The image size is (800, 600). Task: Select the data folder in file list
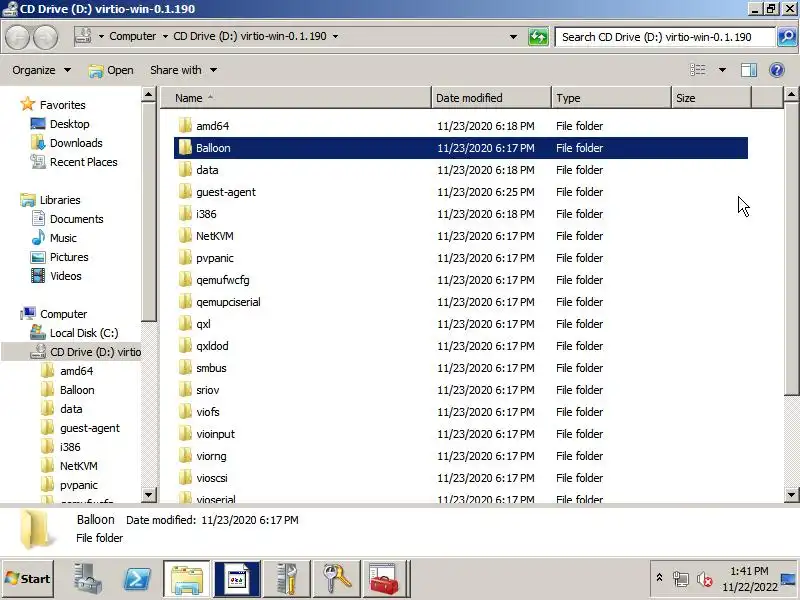(x=461, y=170)
